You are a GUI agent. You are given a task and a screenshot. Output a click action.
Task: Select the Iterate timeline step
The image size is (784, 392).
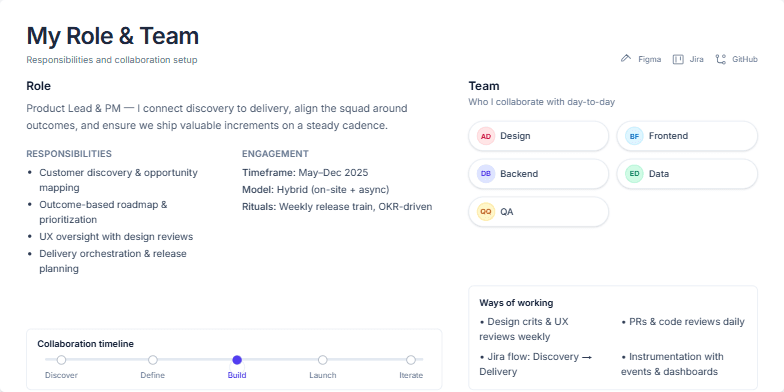(x=411, y=360)
